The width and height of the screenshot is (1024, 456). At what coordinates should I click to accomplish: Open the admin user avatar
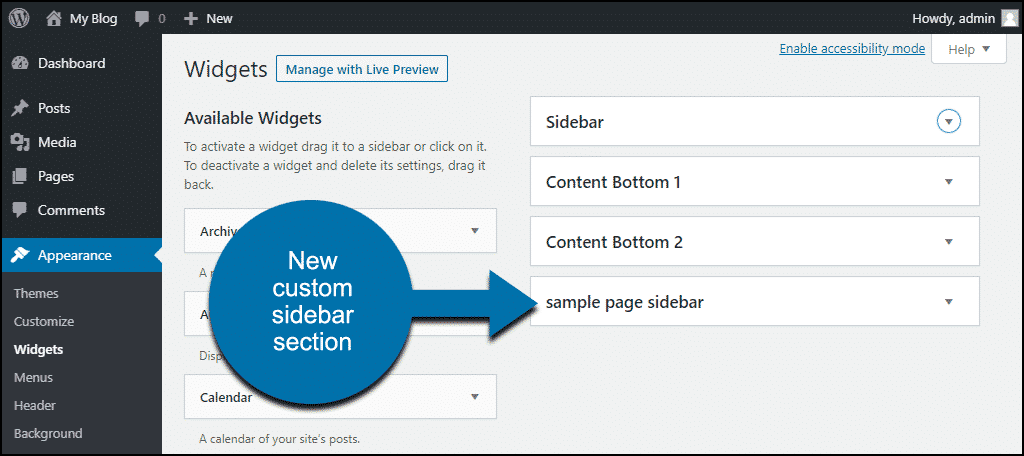point(1008,18)
